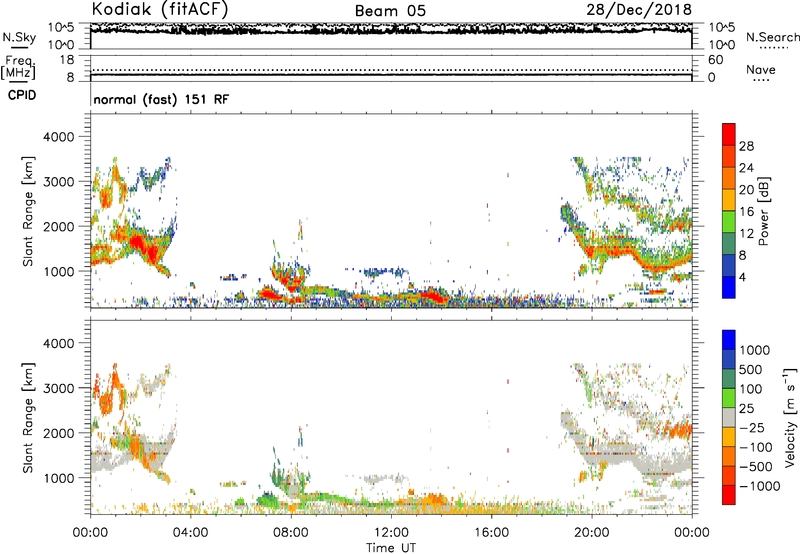Click the 12:00 time axis label
This screenshot has height=554, width=800.
391,533
